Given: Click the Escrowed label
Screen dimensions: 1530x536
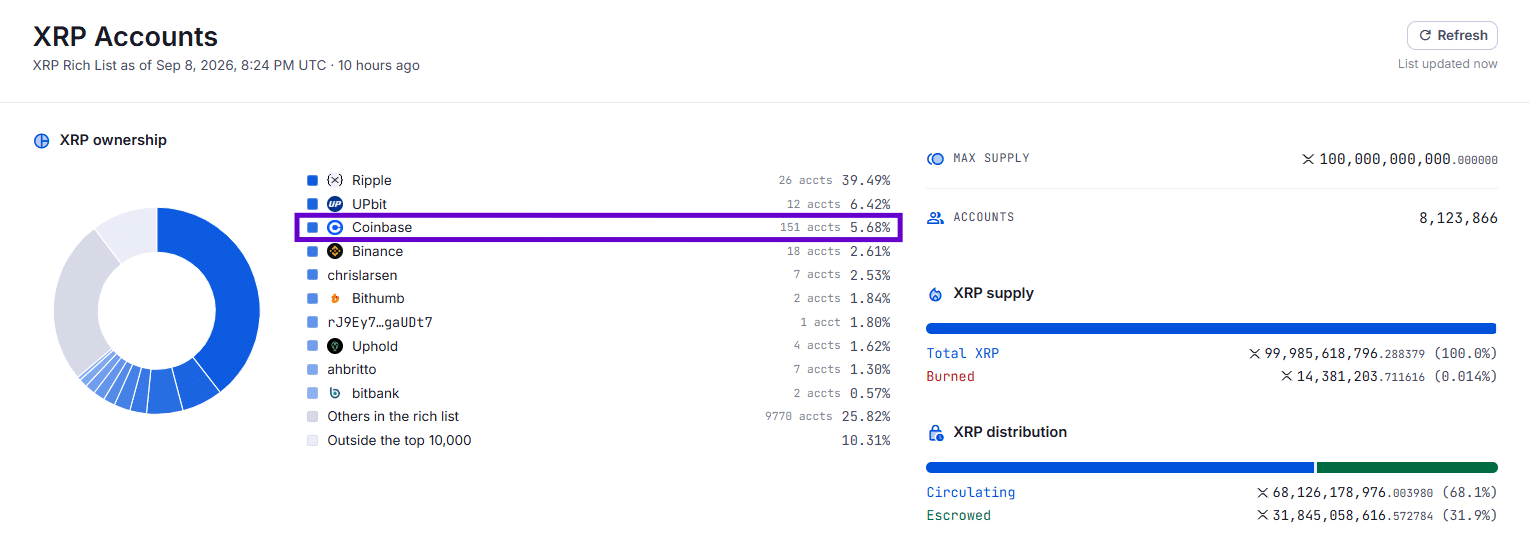Looking at the screenshot, I should click(958, 515).
